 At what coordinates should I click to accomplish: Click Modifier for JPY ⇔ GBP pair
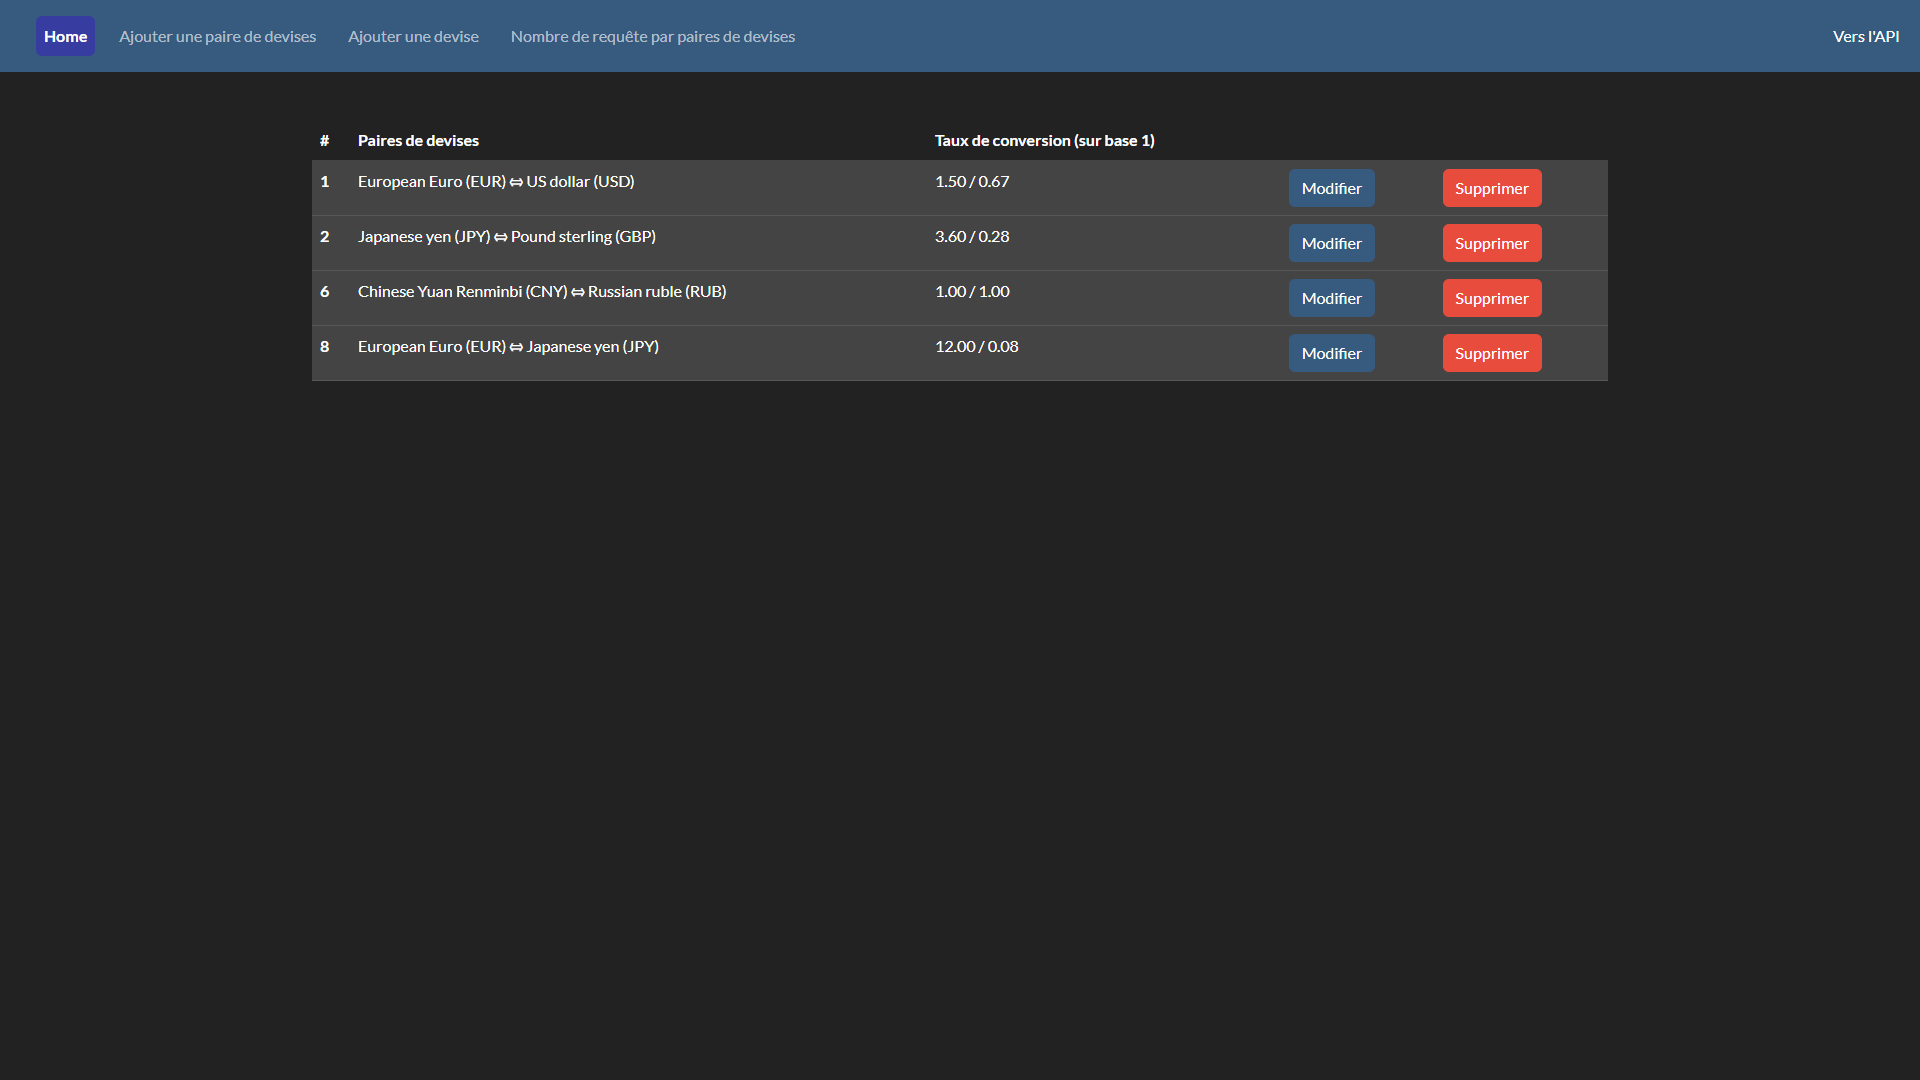(x=1331, y=243)
